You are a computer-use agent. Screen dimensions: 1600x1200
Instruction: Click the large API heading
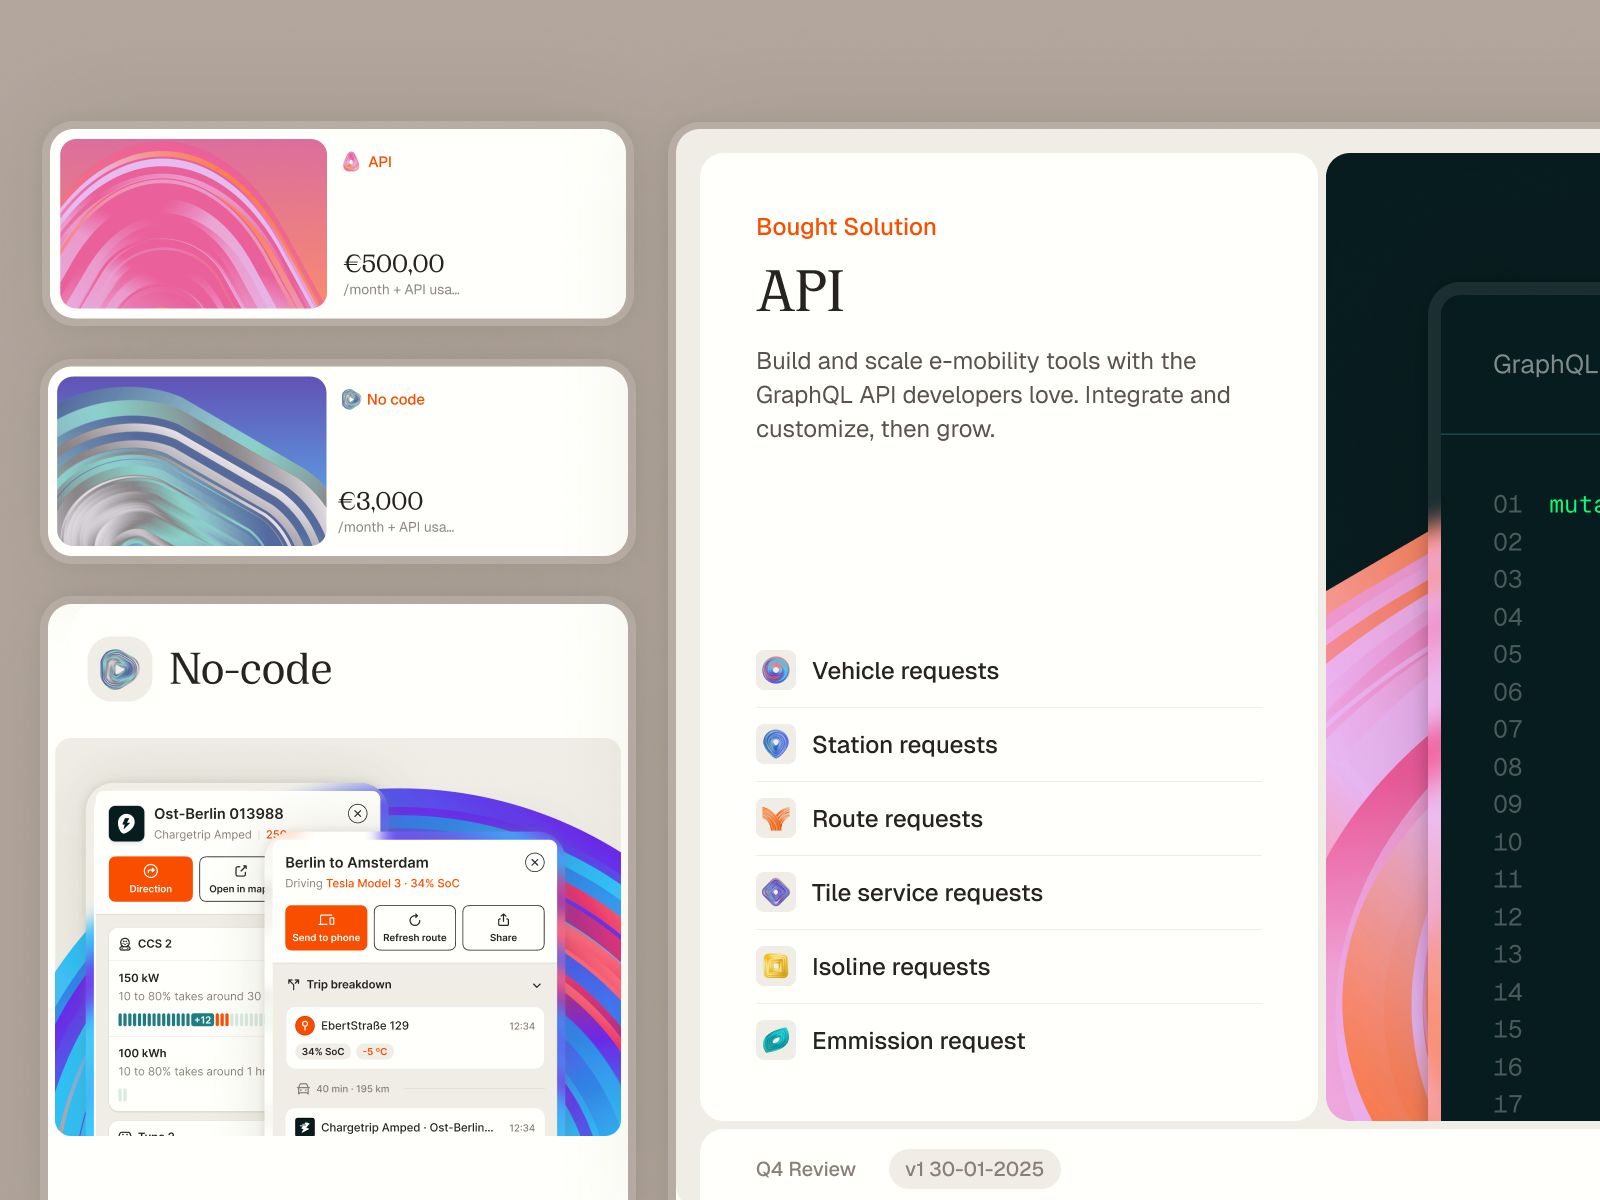coord(800,292)
